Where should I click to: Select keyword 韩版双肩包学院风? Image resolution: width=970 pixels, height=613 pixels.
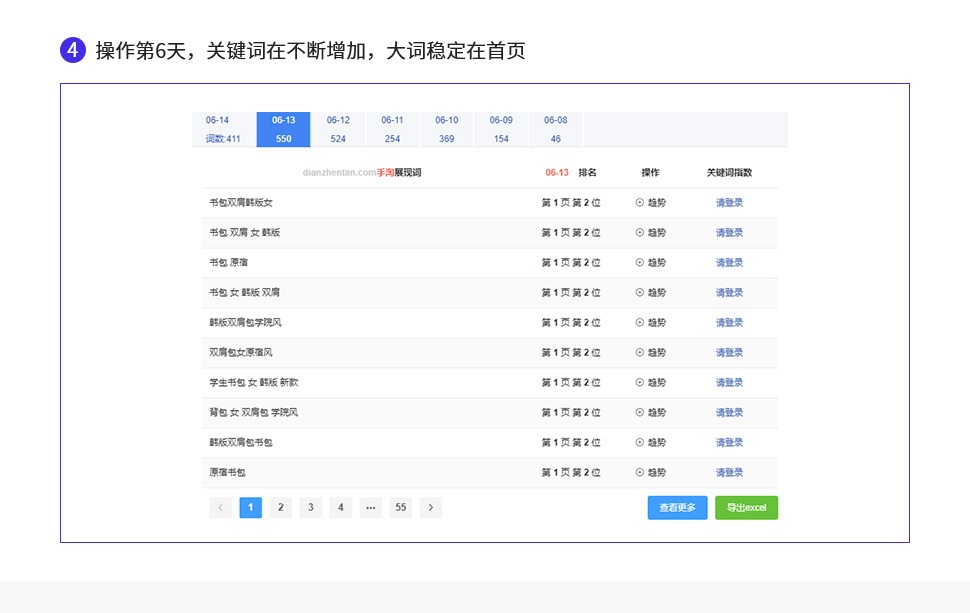point(245,322)
